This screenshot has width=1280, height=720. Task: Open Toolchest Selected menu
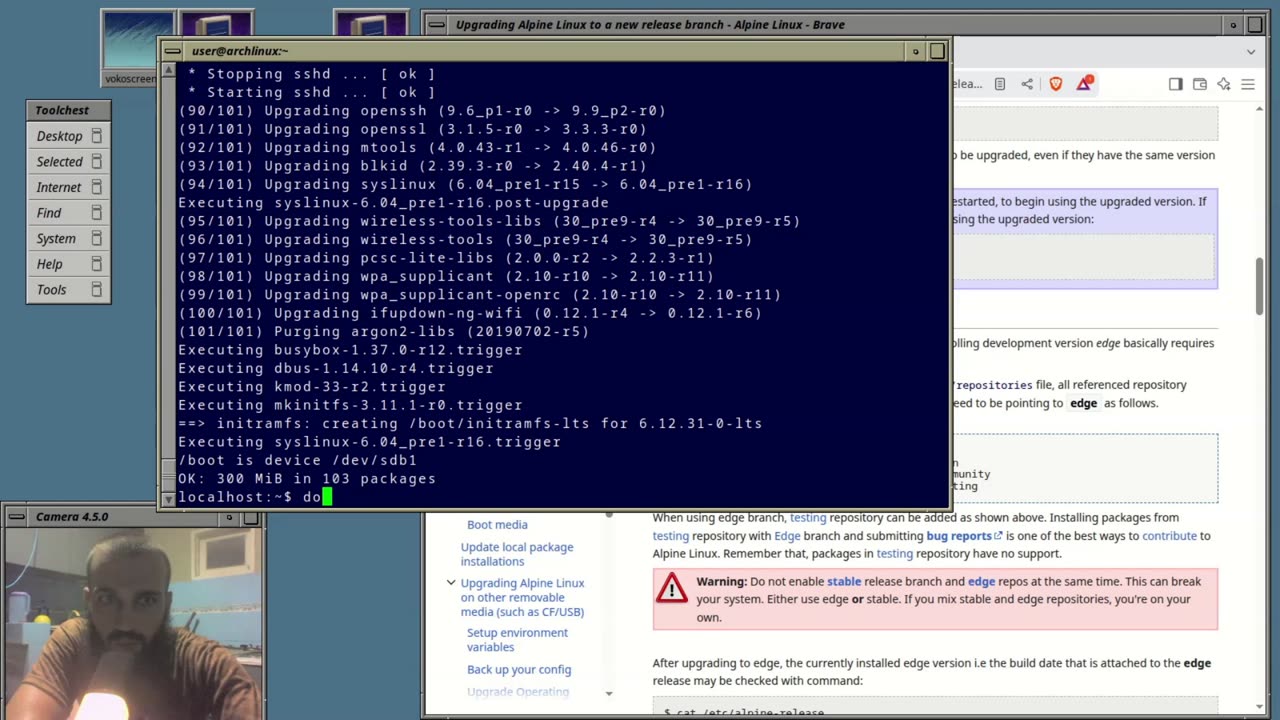[x=60, y=162]
